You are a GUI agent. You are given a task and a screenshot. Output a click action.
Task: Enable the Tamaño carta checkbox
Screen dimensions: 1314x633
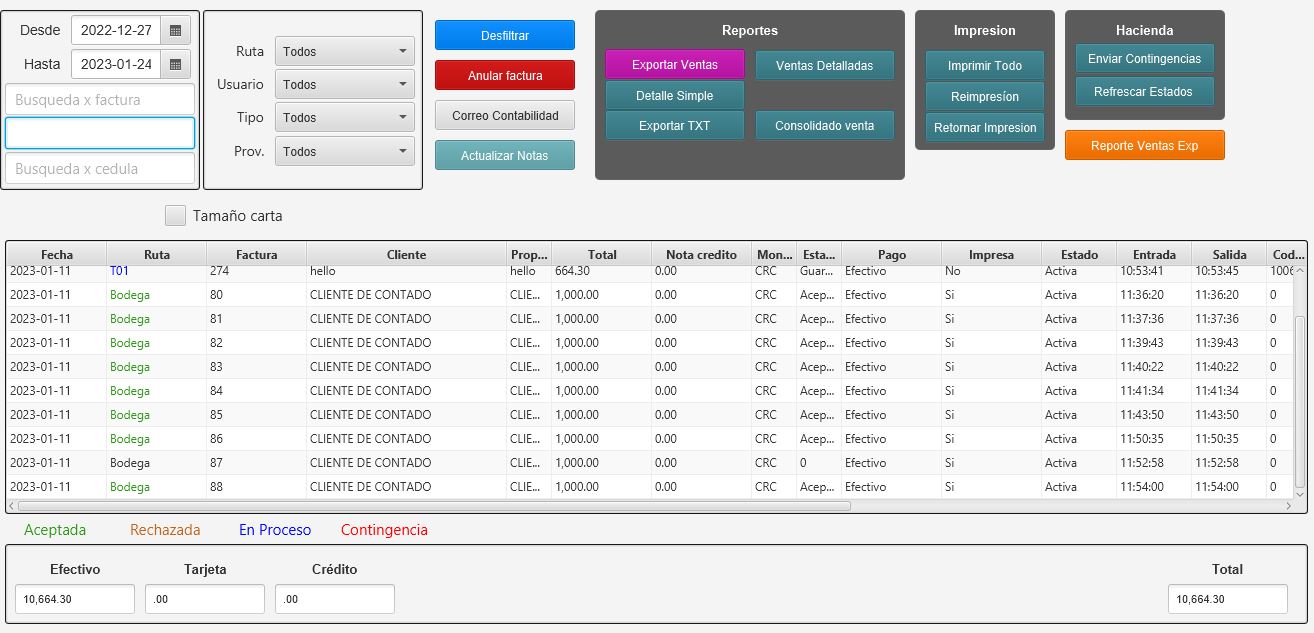(176, 215)
